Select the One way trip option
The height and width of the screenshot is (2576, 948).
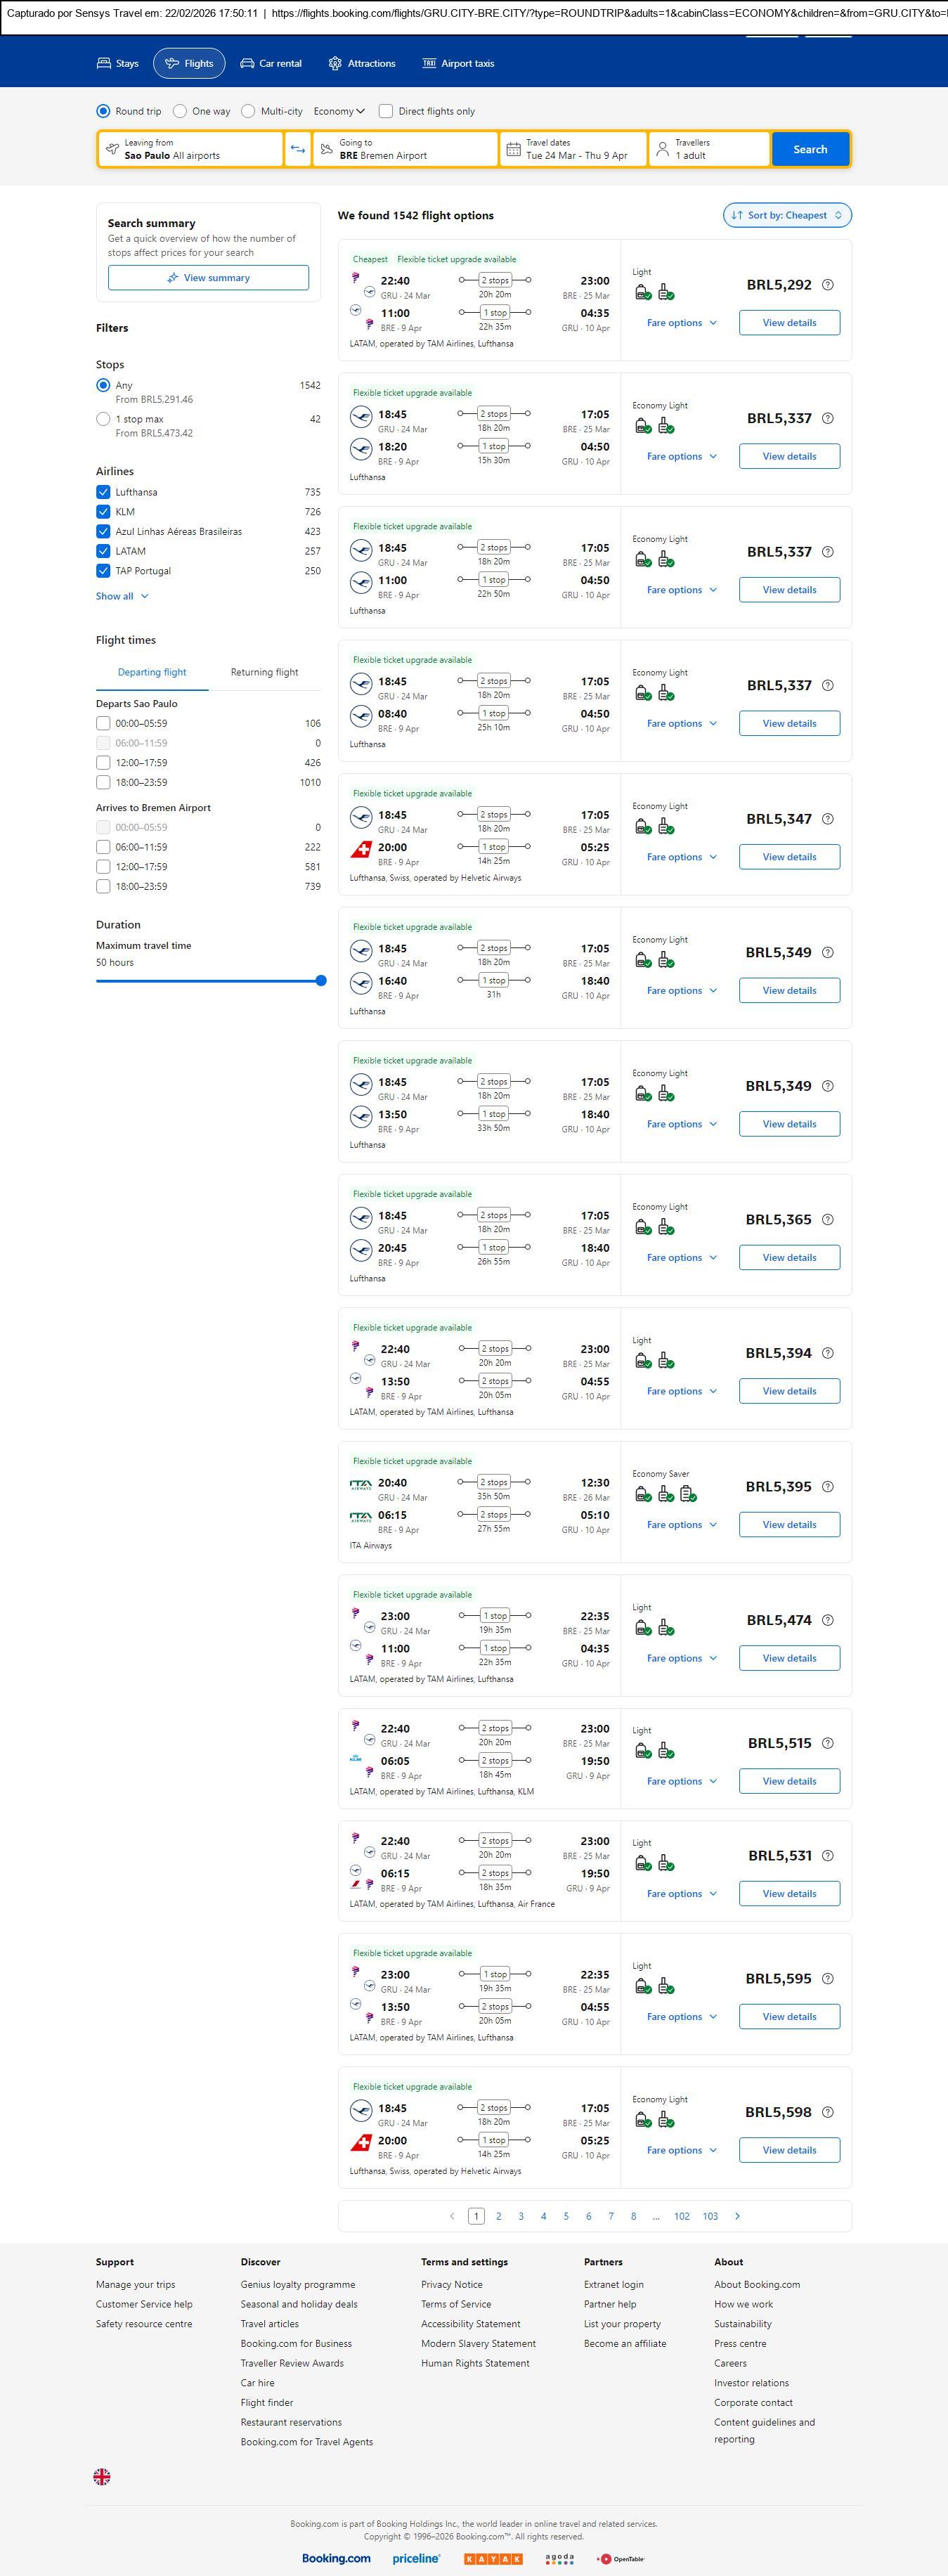(x=180, y=112)
